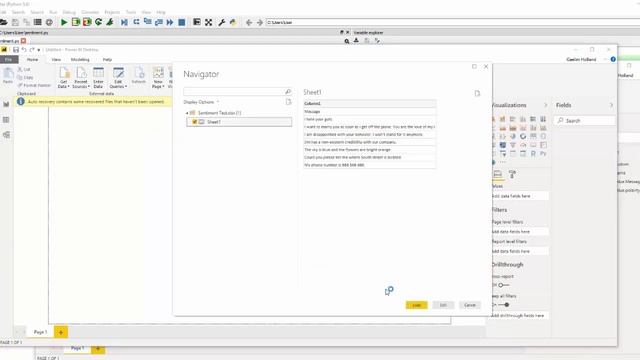Switch to the Modeling tab
Screen dimensions: 640x360
[80, 60]
